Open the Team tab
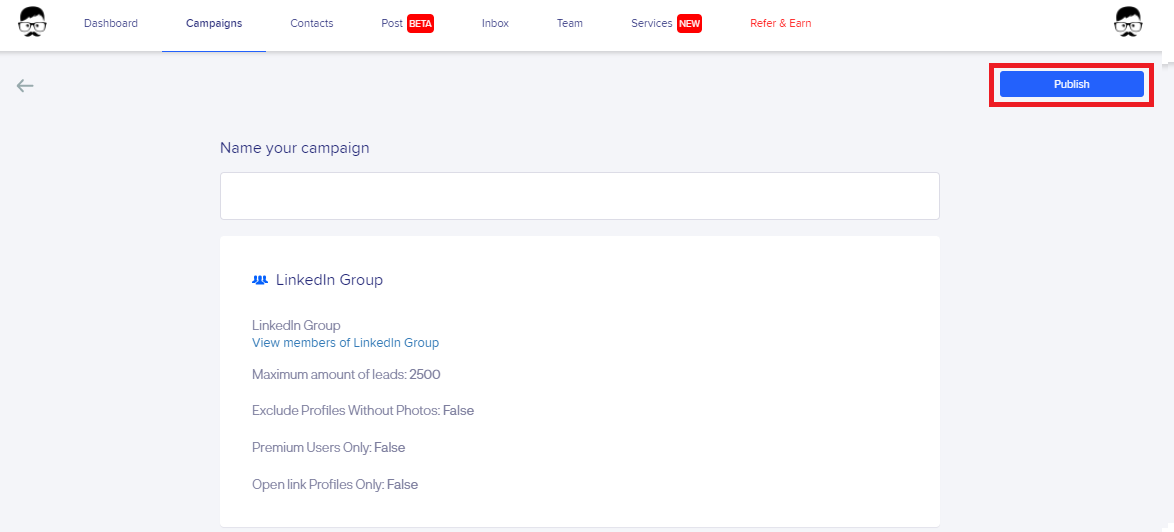Screen dimensions: 1174x532 click(570, 23)
